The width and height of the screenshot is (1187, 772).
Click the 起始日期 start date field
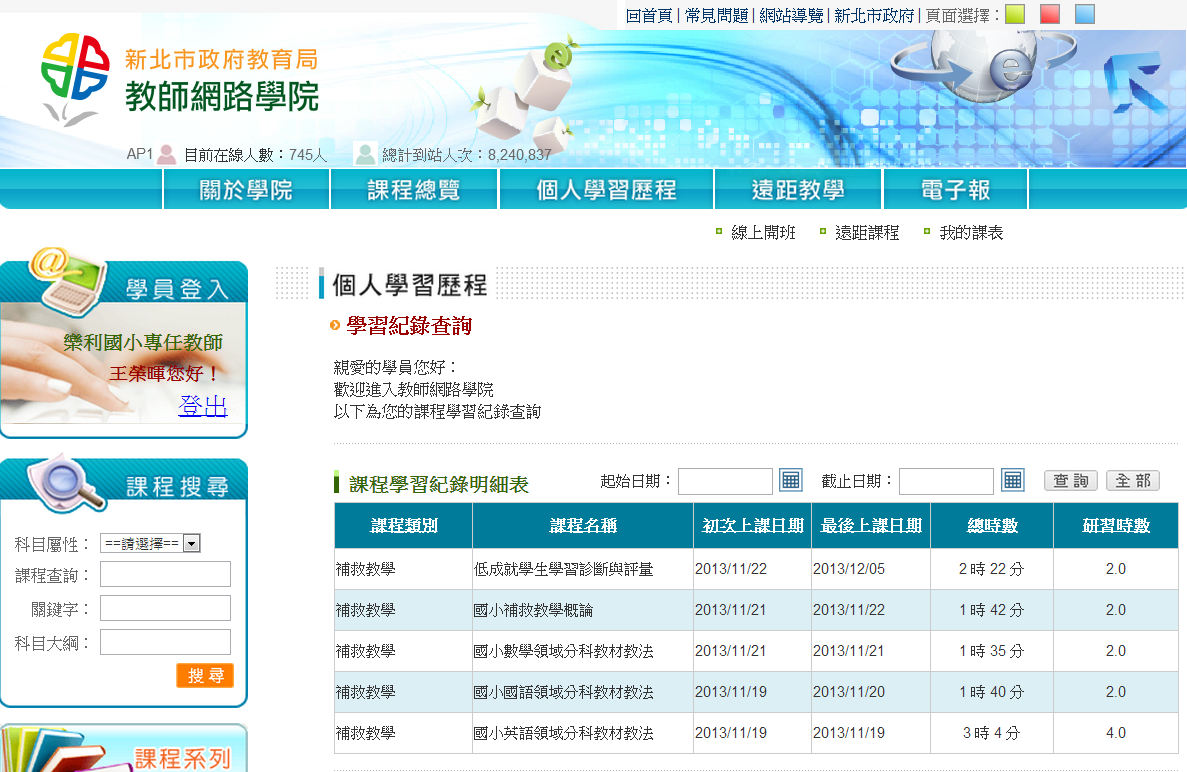(725, 481)
